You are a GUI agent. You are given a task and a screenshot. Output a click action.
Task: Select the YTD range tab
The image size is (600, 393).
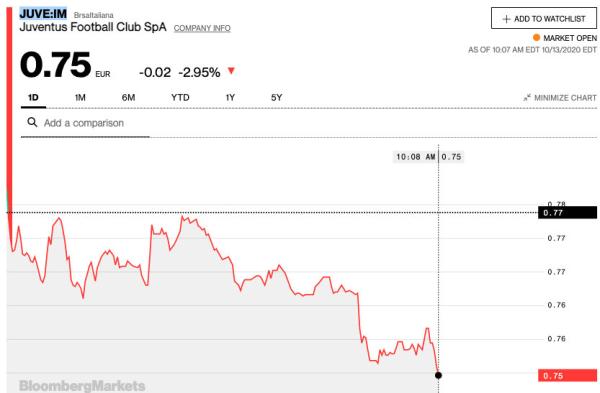point(180,98)
